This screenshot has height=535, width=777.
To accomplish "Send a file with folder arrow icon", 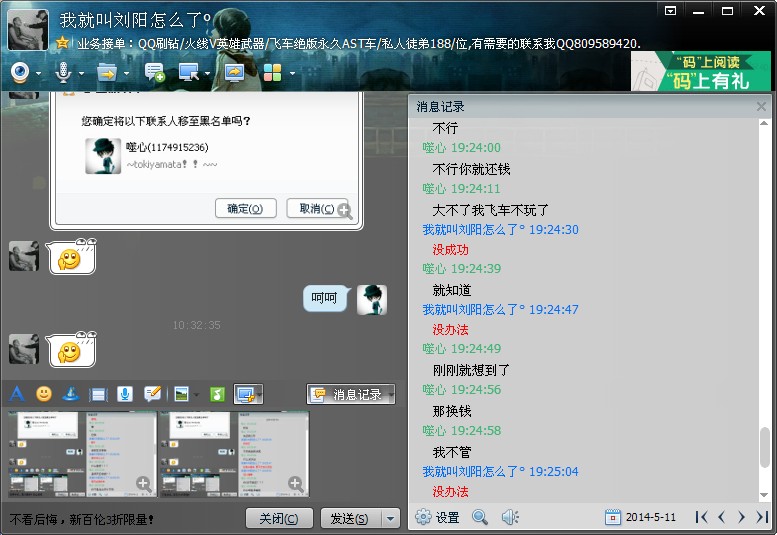I will (x=107, y=73).
